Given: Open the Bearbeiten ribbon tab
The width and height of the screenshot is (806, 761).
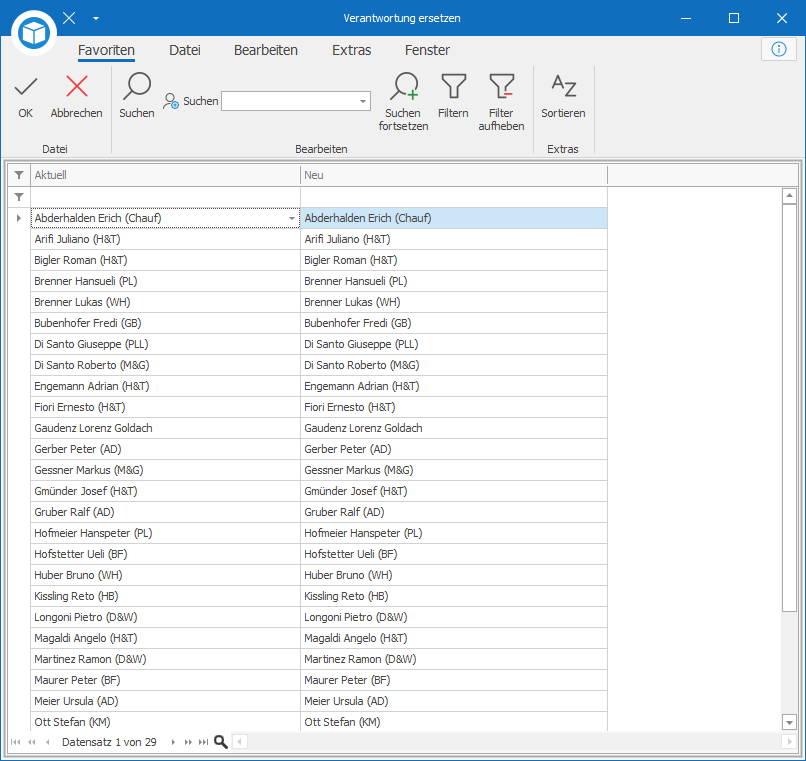Looking at the screenshot, I should (x=266, y=50).
